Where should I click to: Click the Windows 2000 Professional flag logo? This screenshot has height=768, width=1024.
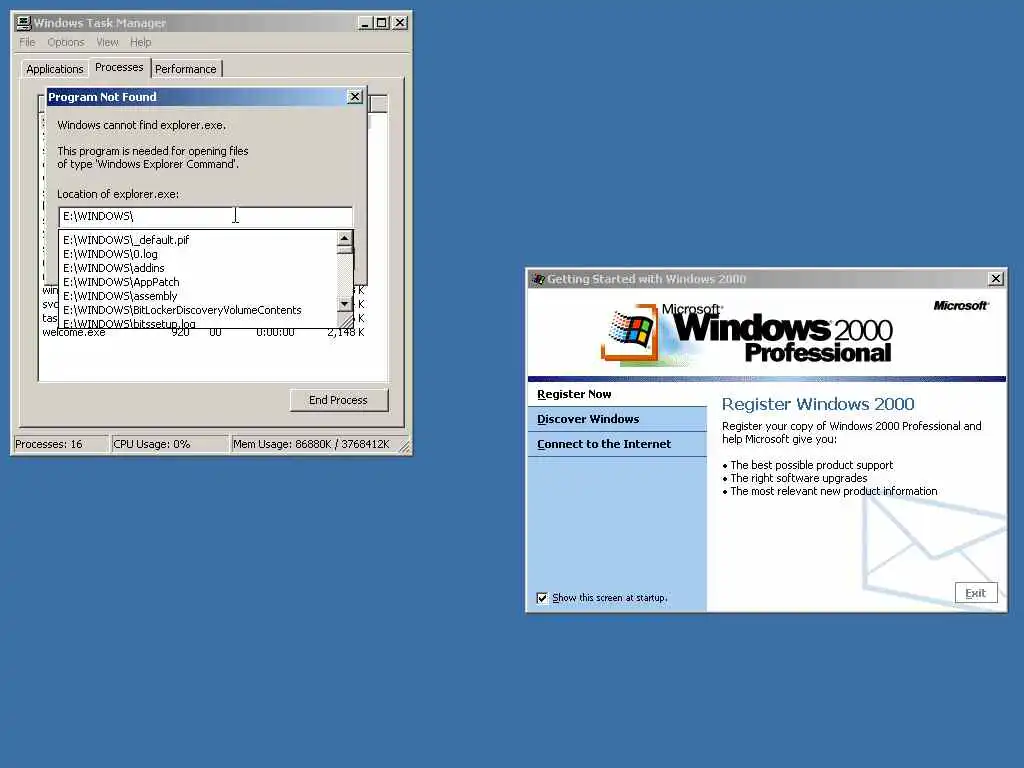(630, 332)
